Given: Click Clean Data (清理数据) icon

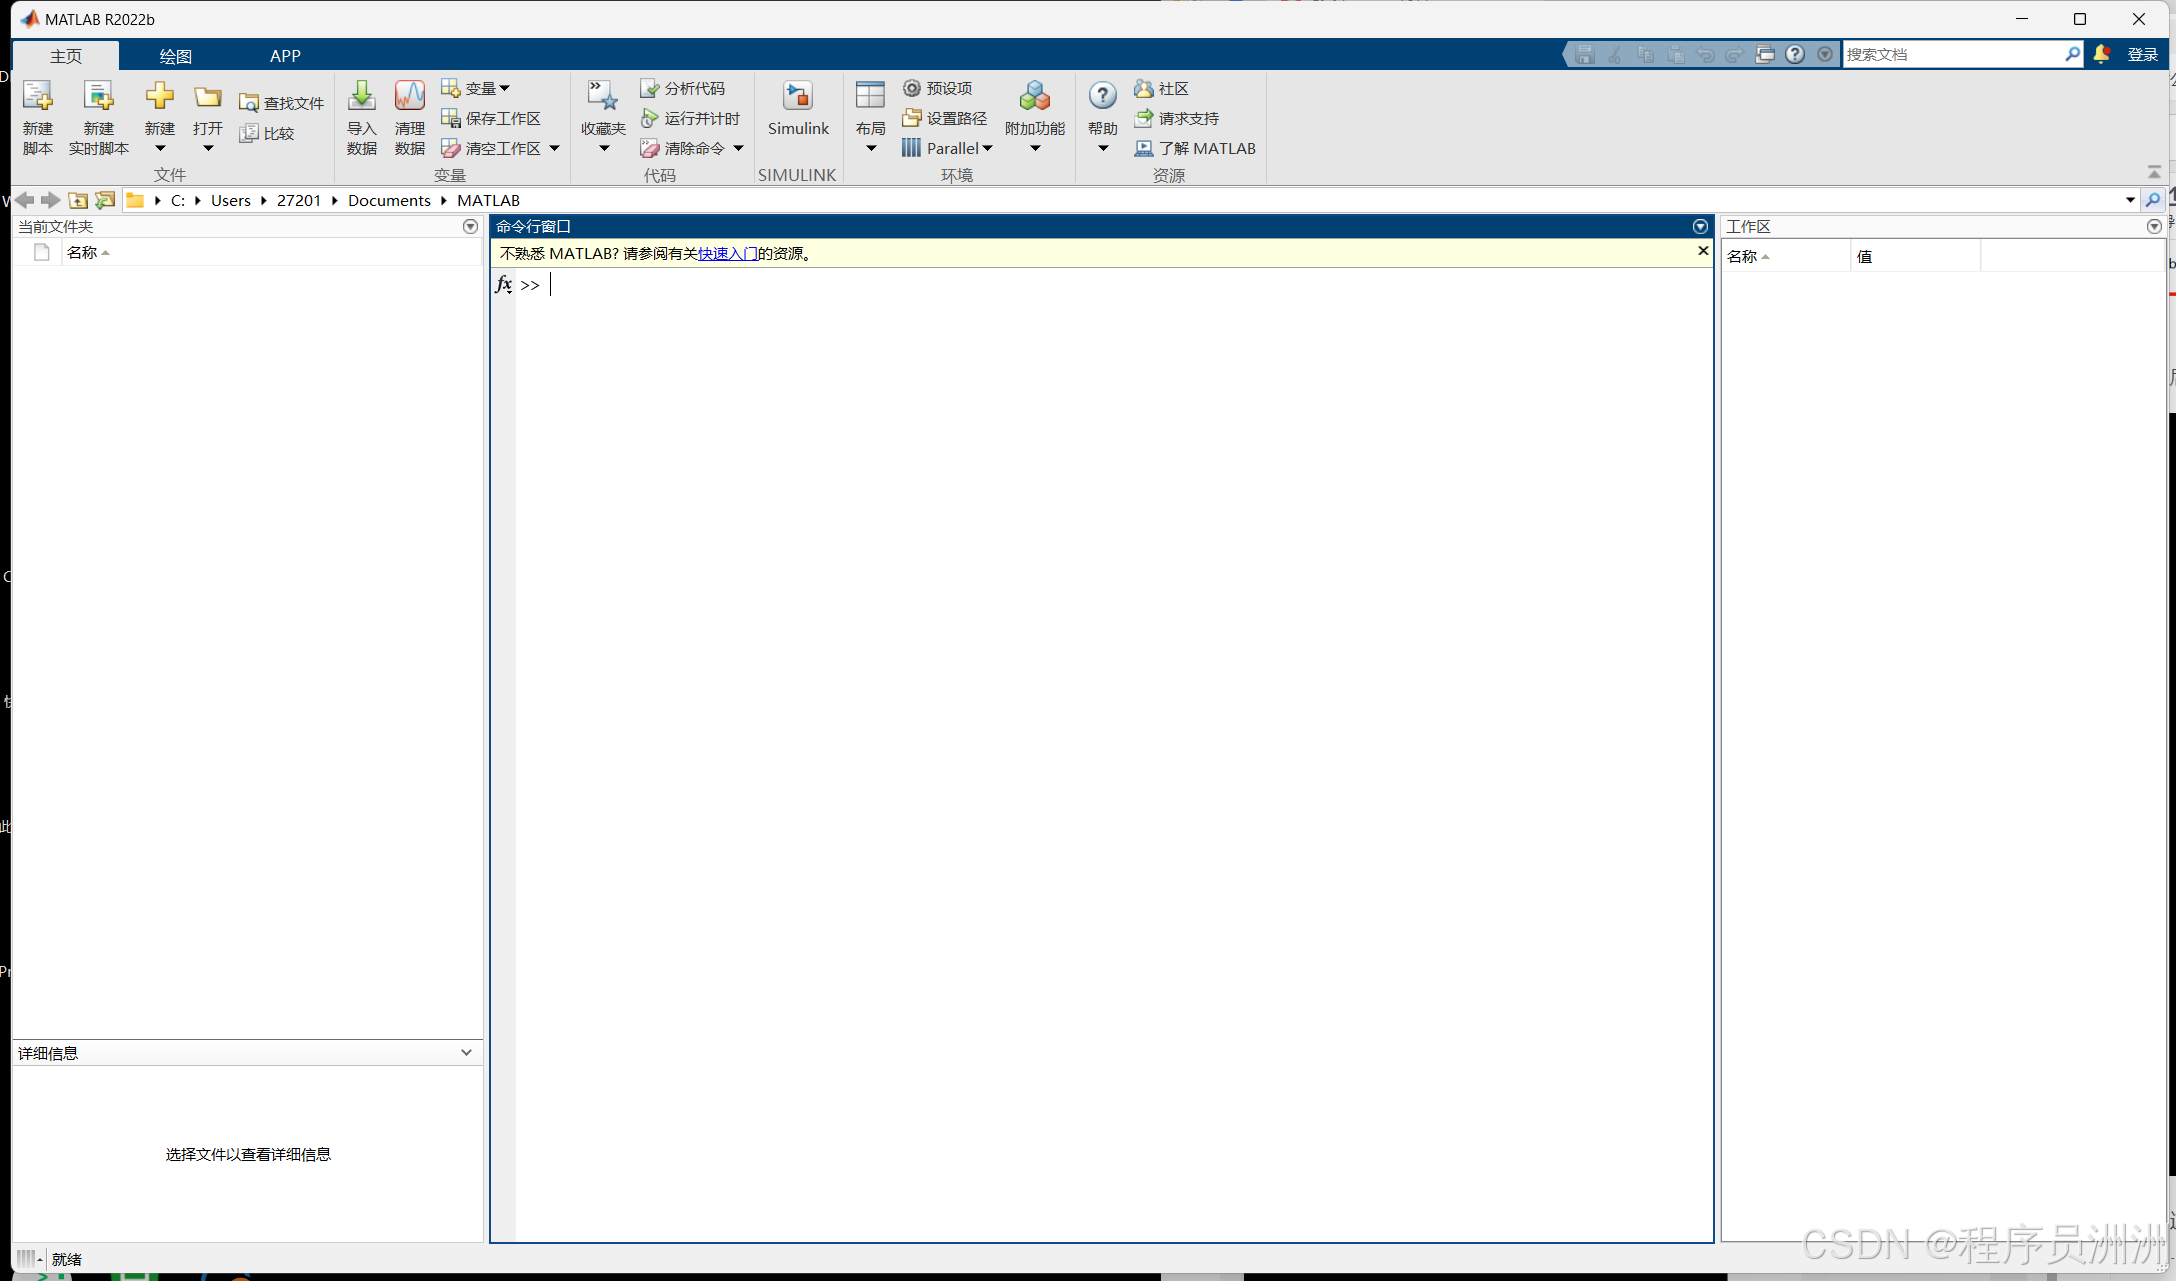Looking at the screenshot, I should [409, 96].
